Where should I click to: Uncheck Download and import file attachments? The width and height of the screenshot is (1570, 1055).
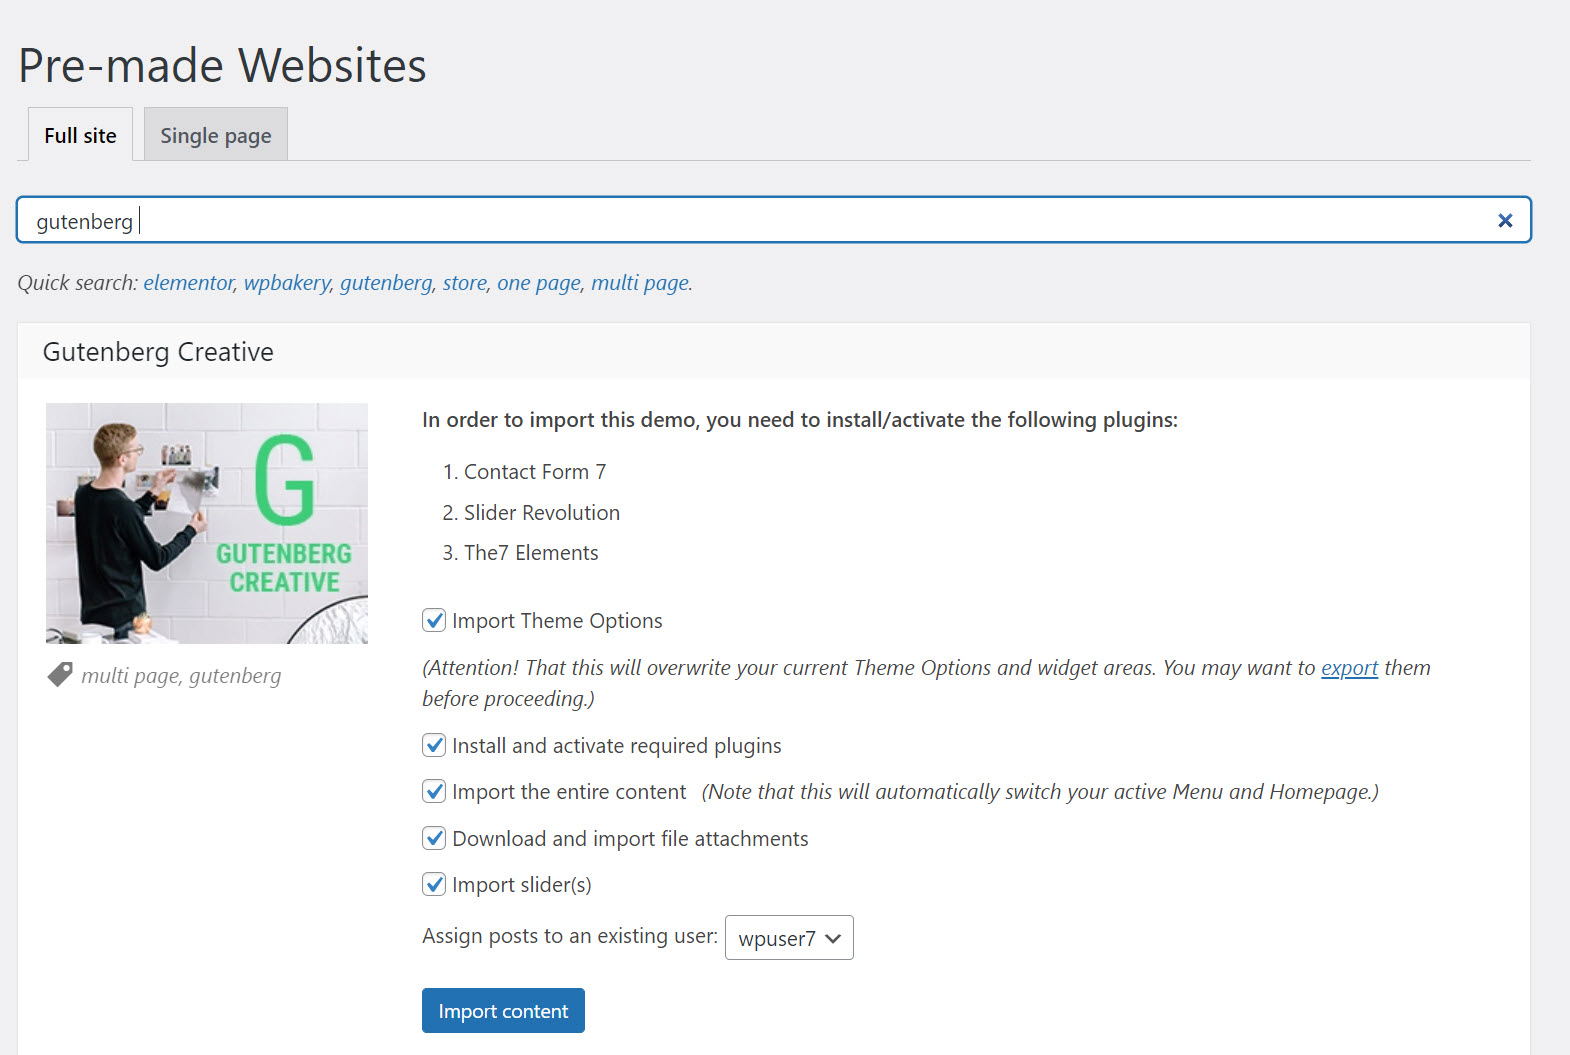[x=434, y=838]
